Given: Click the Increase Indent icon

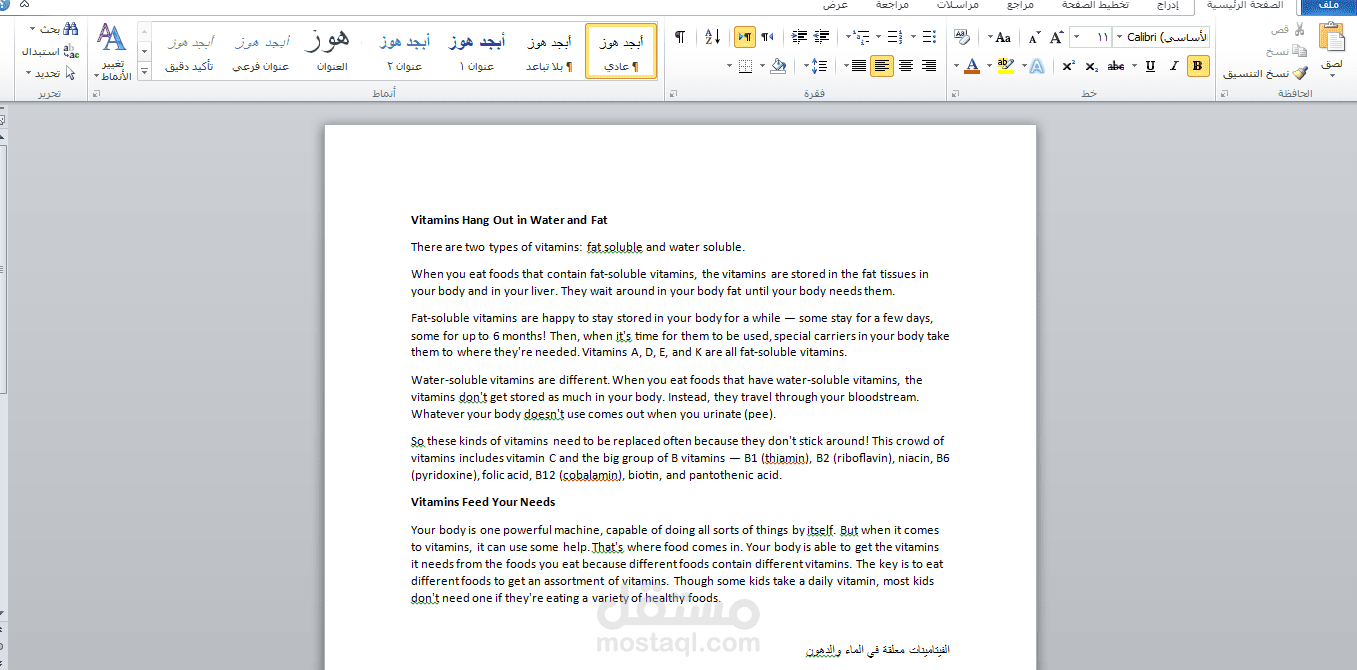Looking at the screenshot, I should 799,37.
